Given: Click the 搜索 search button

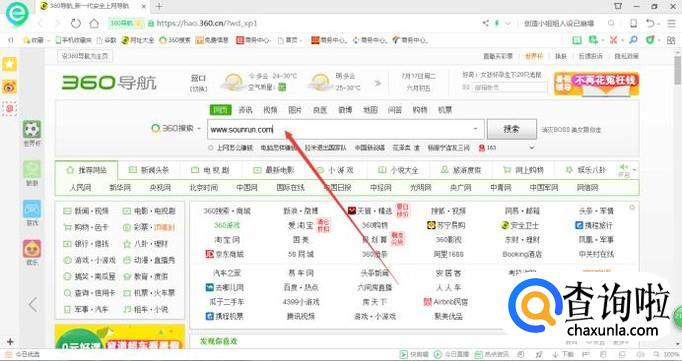Looking at the screenshot, I should [x=512, y=129].
